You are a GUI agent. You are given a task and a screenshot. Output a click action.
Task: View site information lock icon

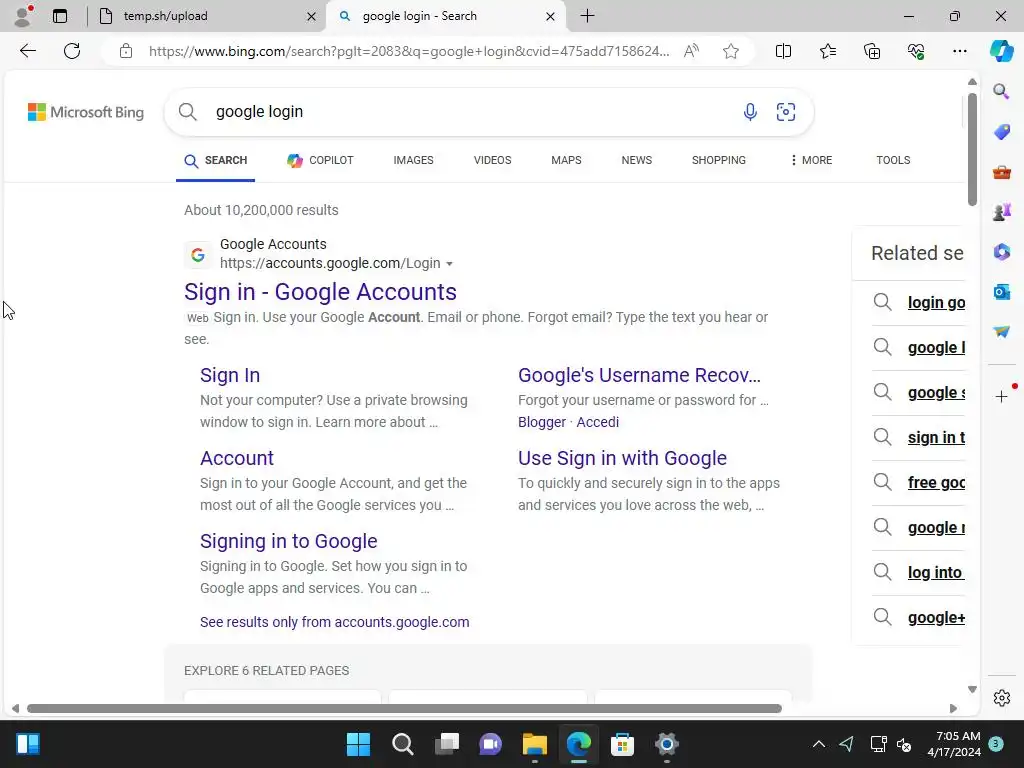point(126,51)
